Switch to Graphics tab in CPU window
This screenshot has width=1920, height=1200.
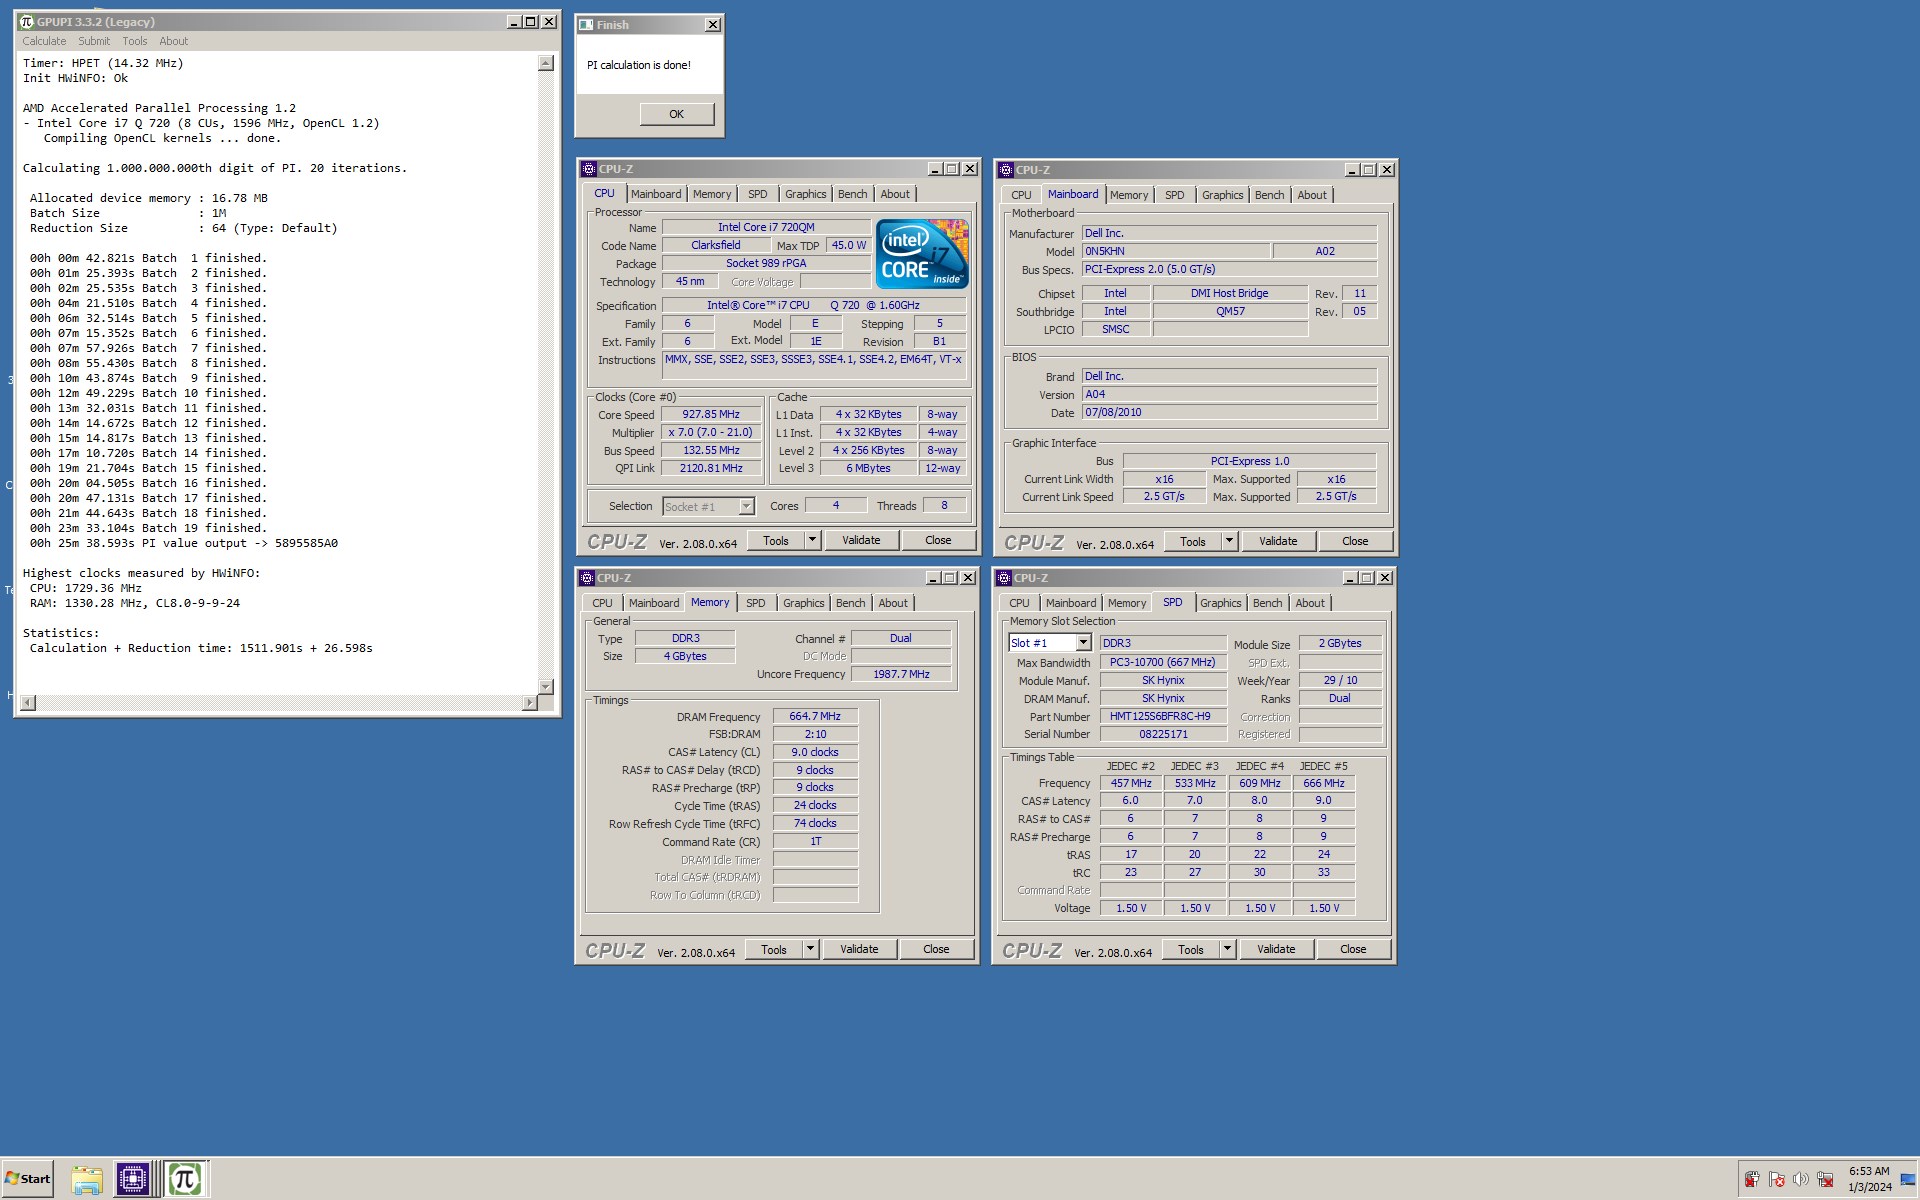click(x=805, y=194)
